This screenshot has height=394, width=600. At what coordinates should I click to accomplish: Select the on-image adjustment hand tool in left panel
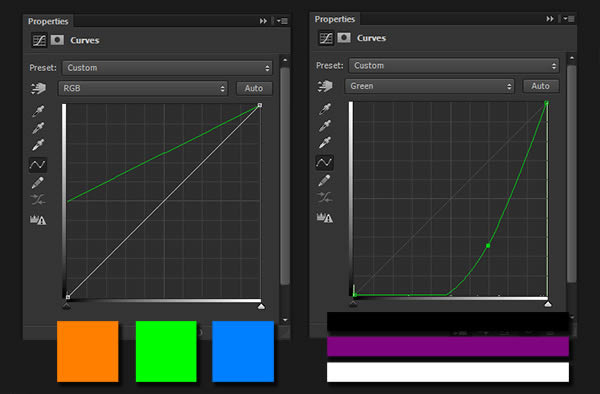(38, 88)
